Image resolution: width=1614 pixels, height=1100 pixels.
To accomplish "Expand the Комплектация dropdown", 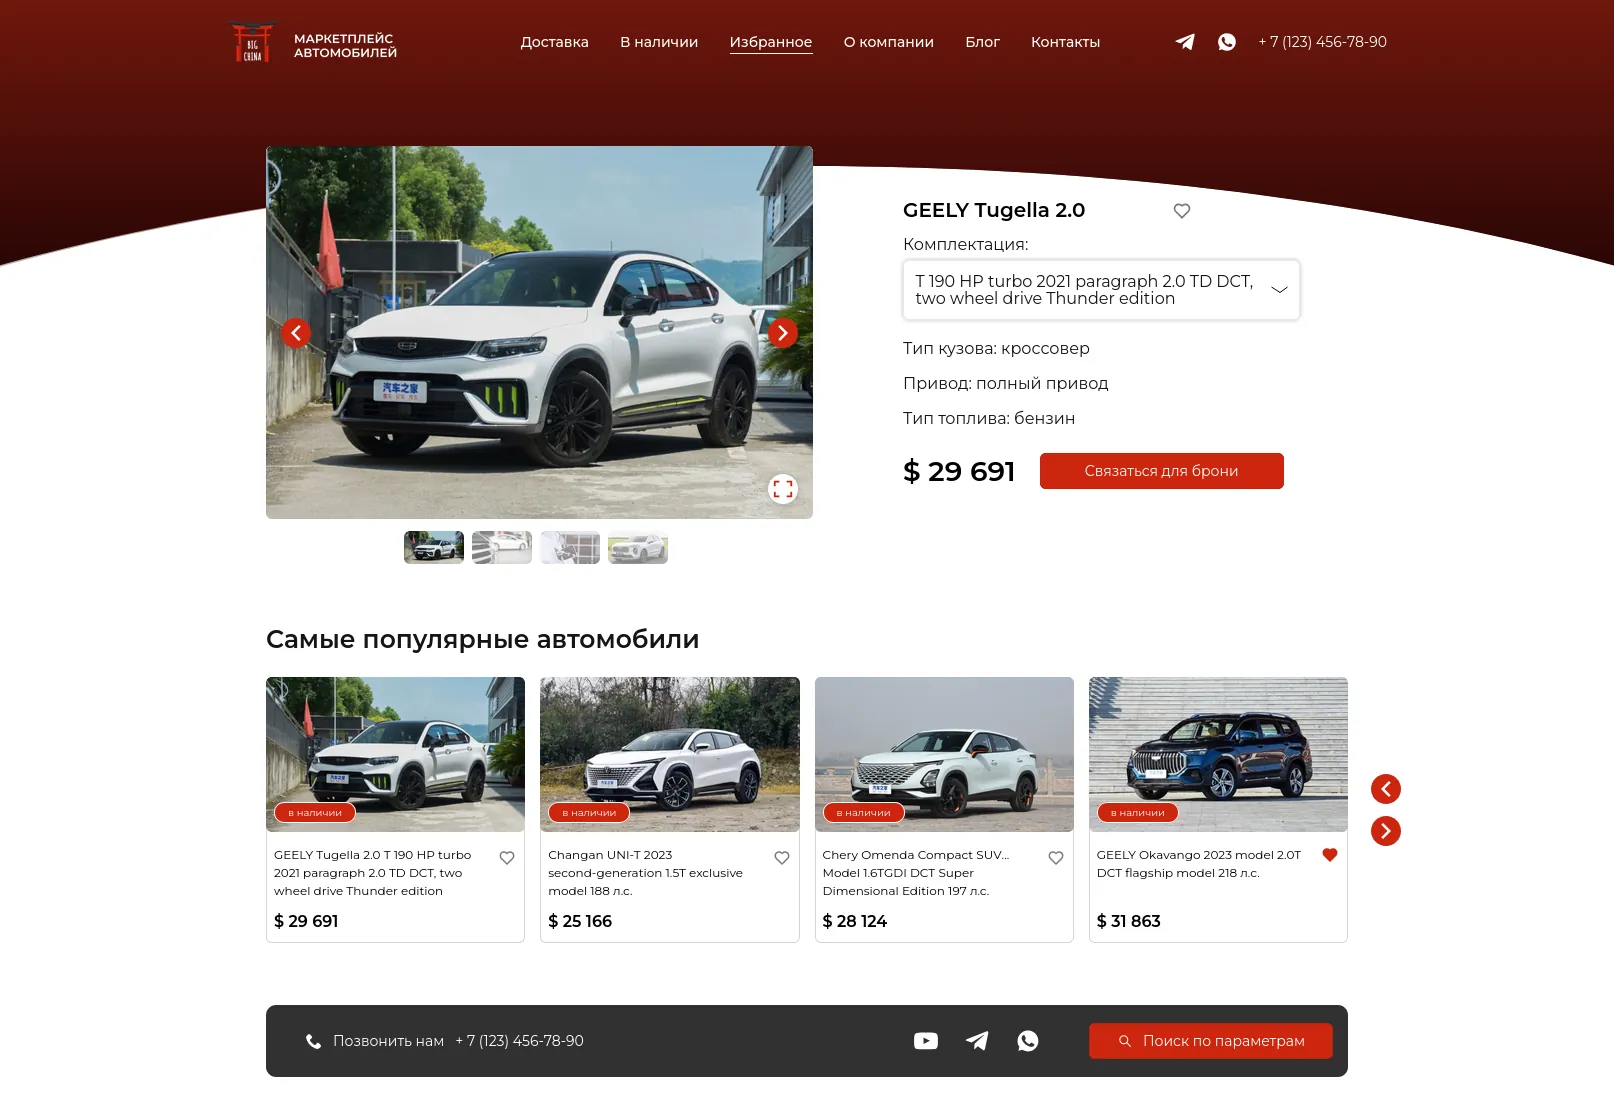I will point(1101,290).
